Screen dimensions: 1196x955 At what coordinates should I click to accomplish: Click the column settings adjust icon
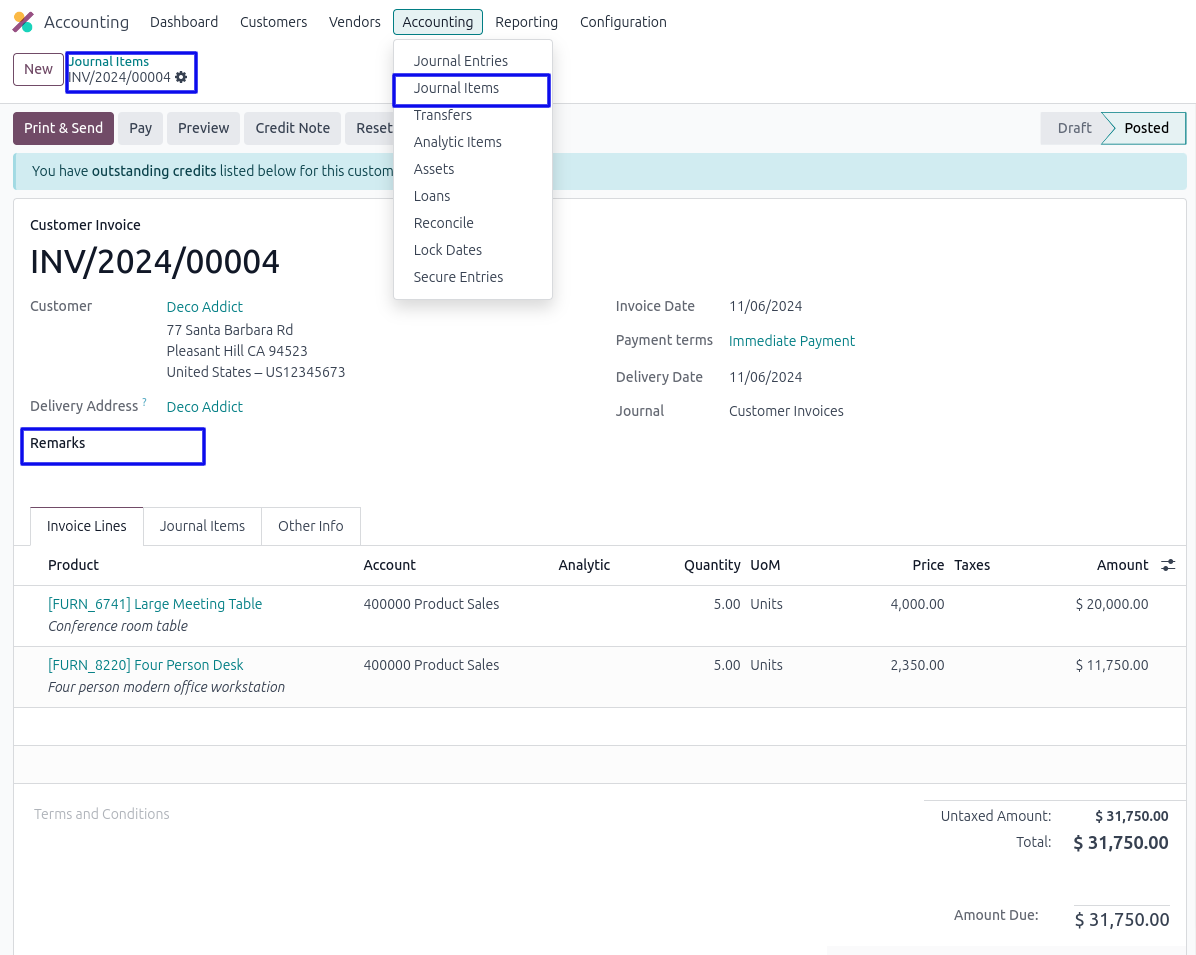(x=1167, y=565)
